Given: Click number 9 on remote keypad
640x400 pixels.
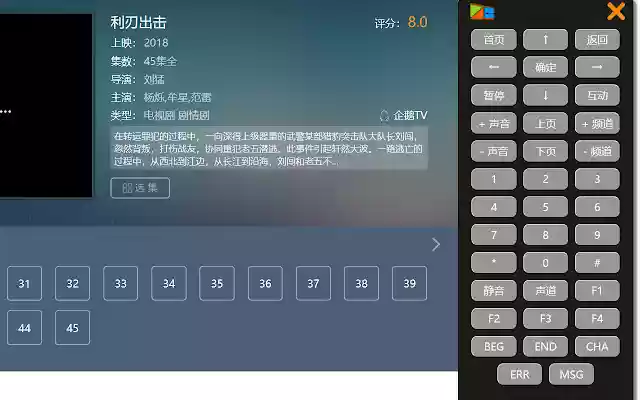Looking at the screenshot, I should [x=597, y=235].
